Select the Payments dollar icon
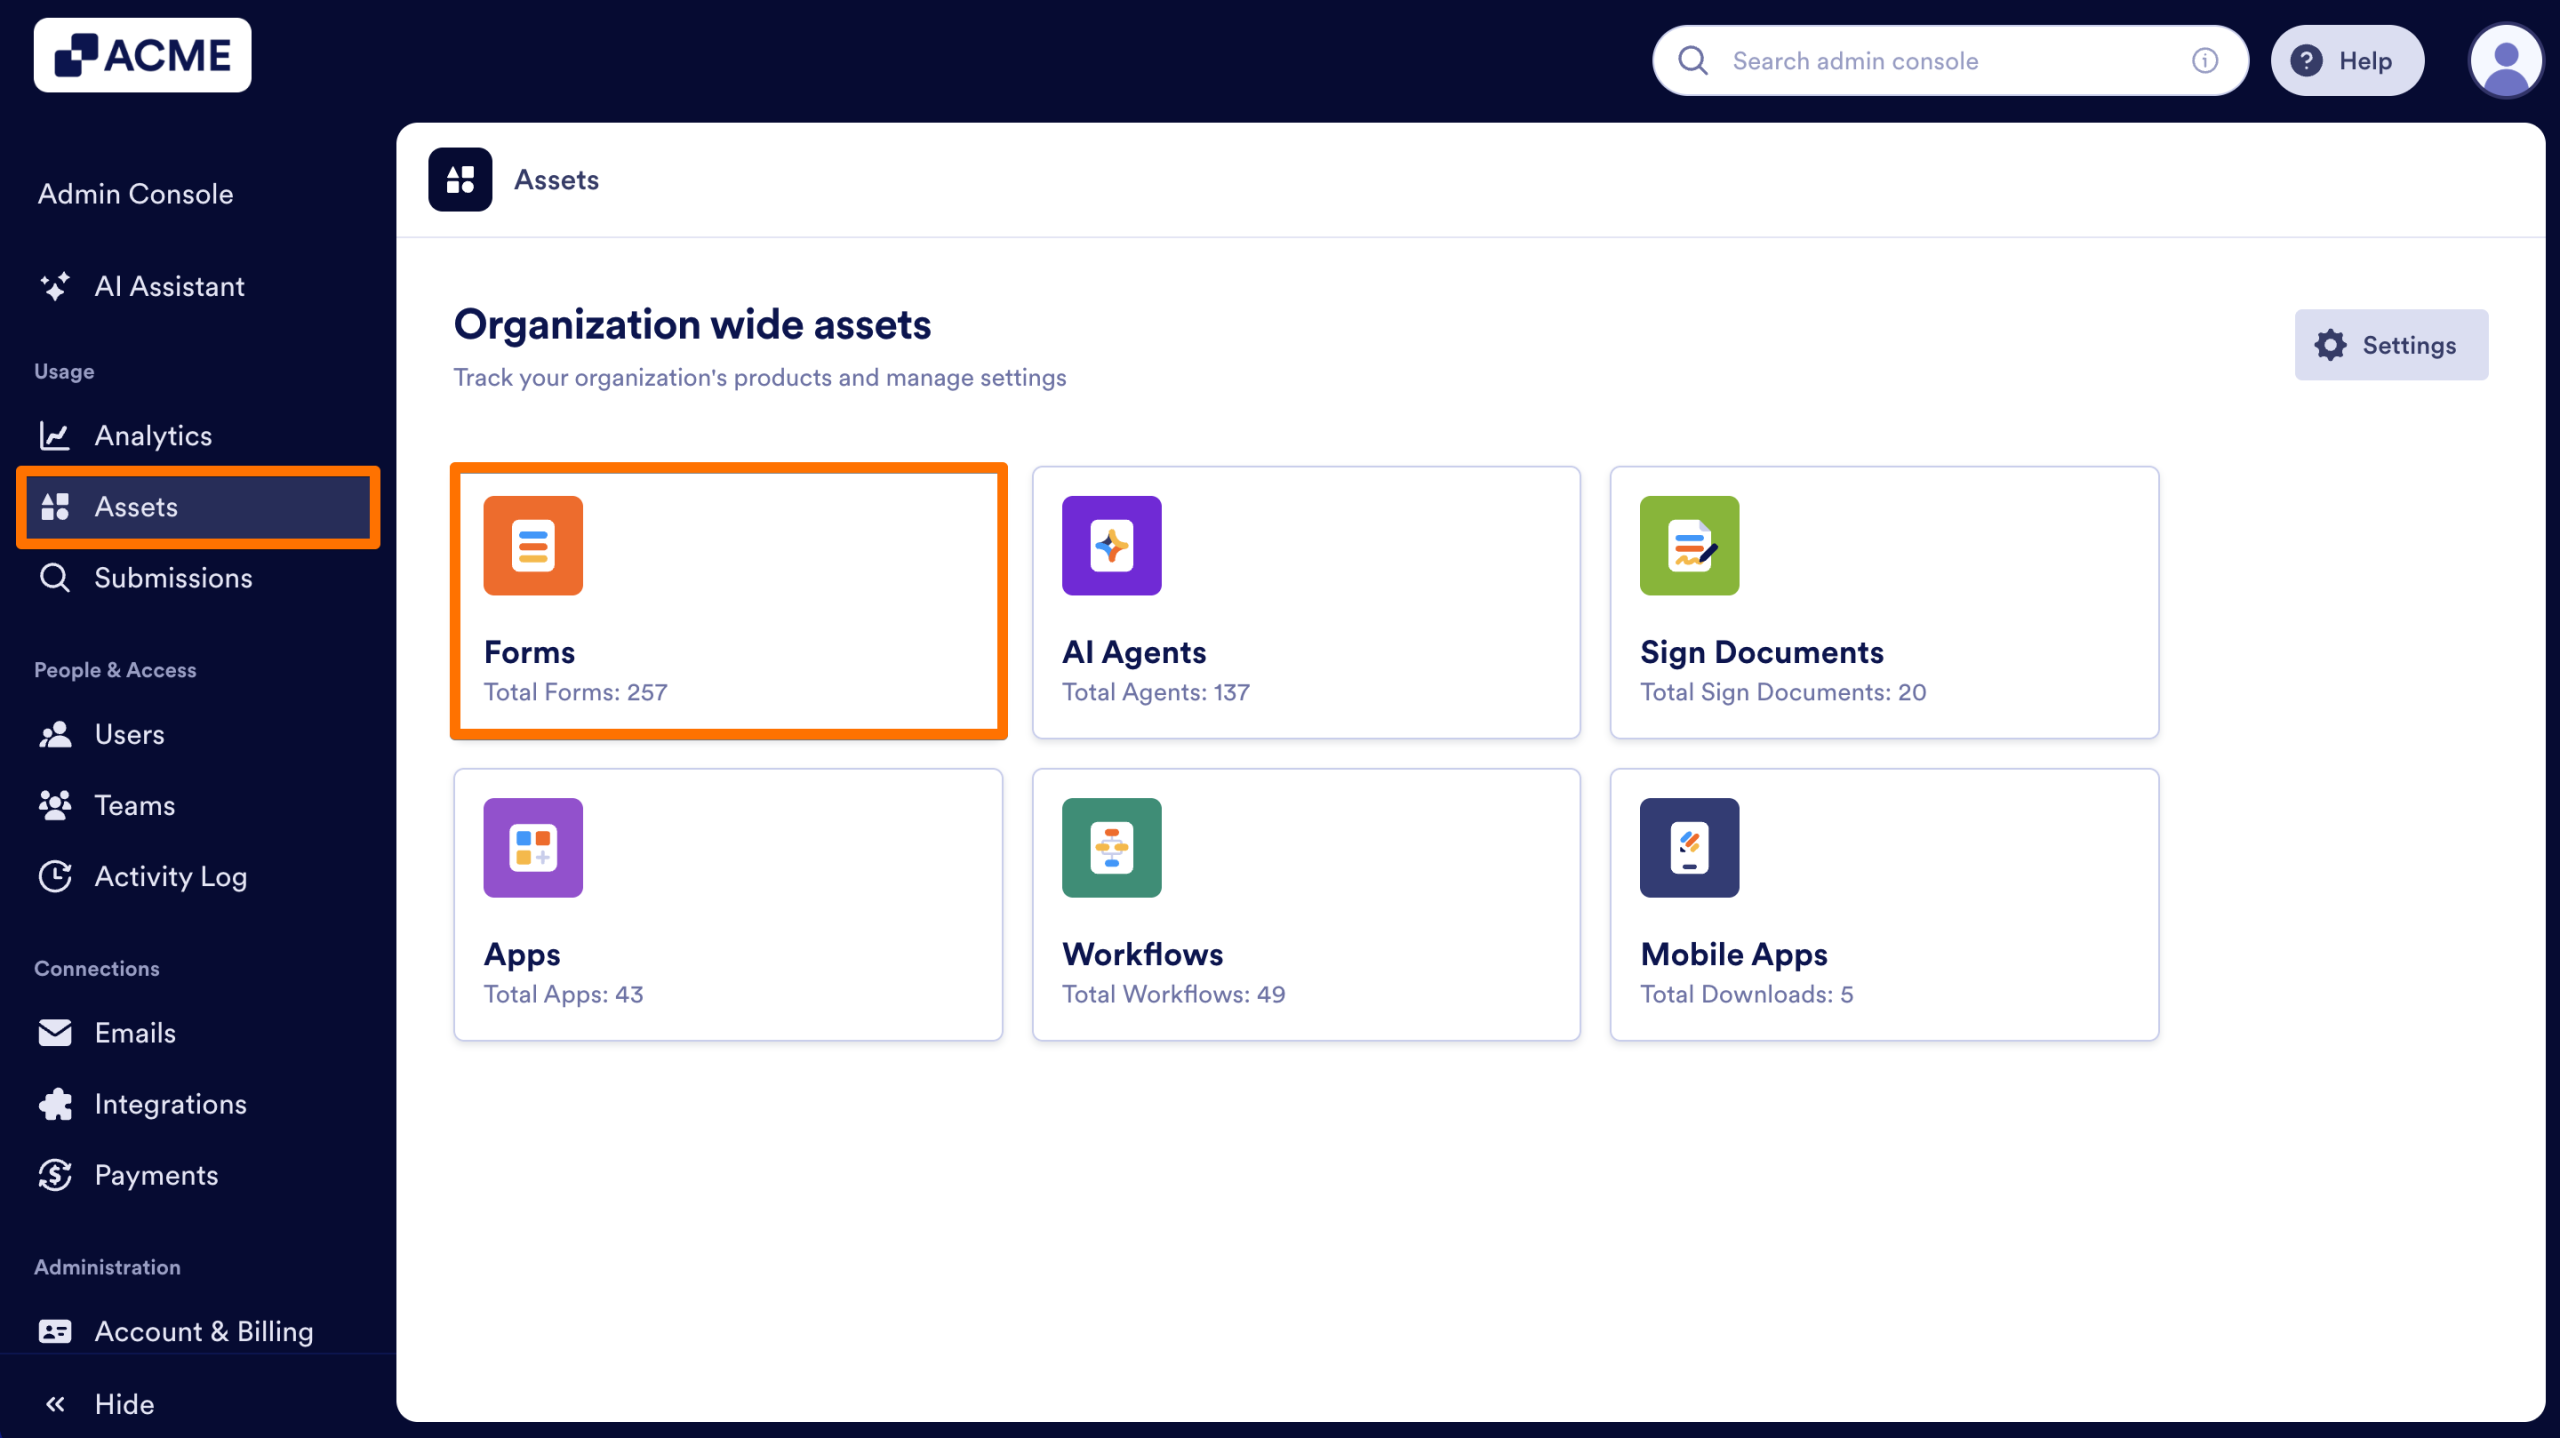Viewport: 2560px width, 1438px height. (55, 1175)
